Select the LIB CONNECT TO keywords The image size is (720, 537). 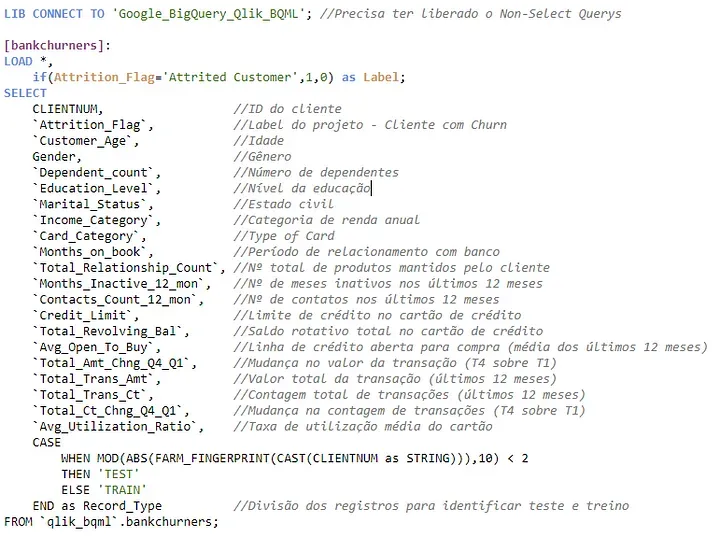tap(54, 14)
